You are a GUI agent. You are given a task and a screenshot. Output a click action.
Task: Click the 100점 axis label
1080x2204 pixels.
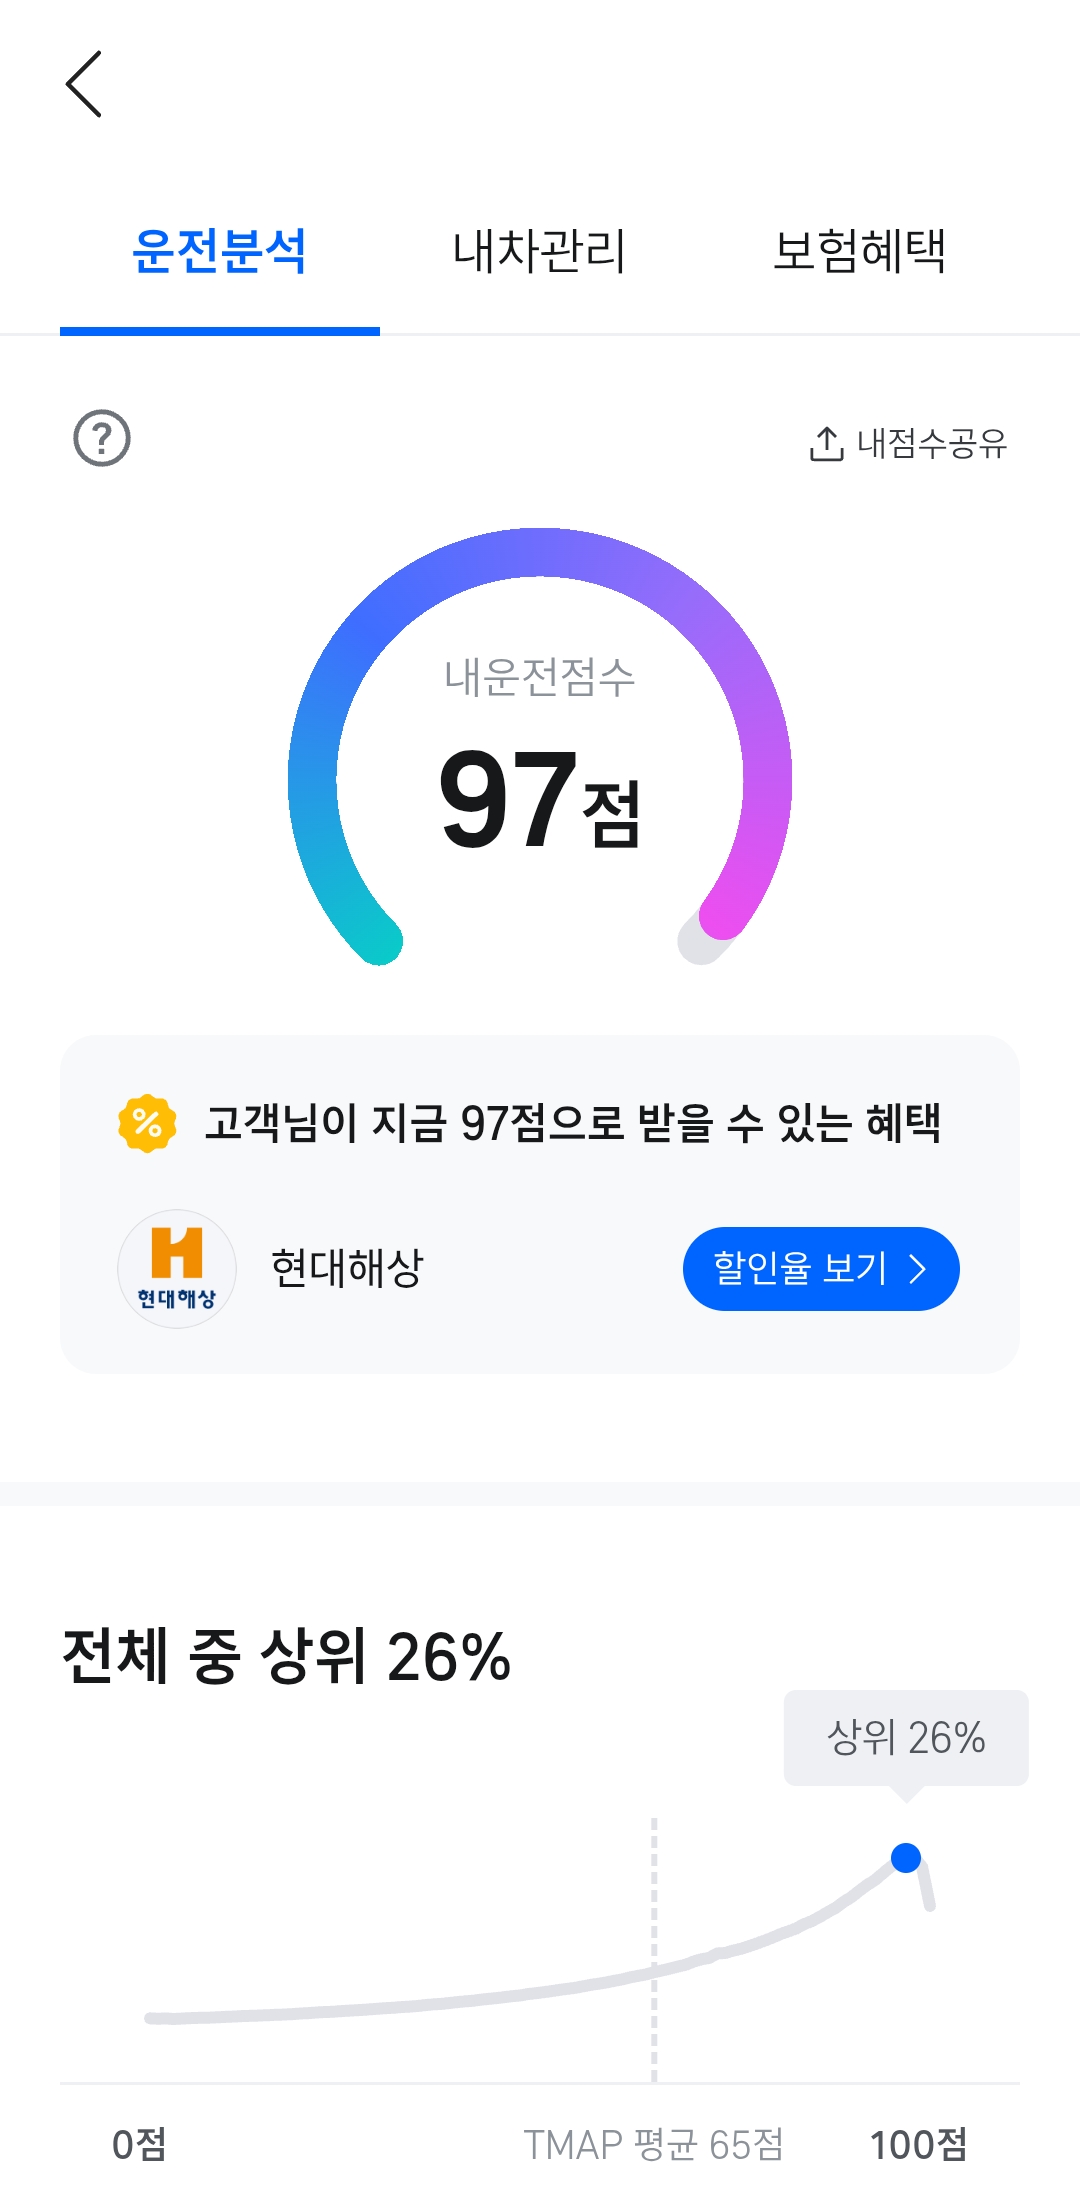coord(918,2144)
